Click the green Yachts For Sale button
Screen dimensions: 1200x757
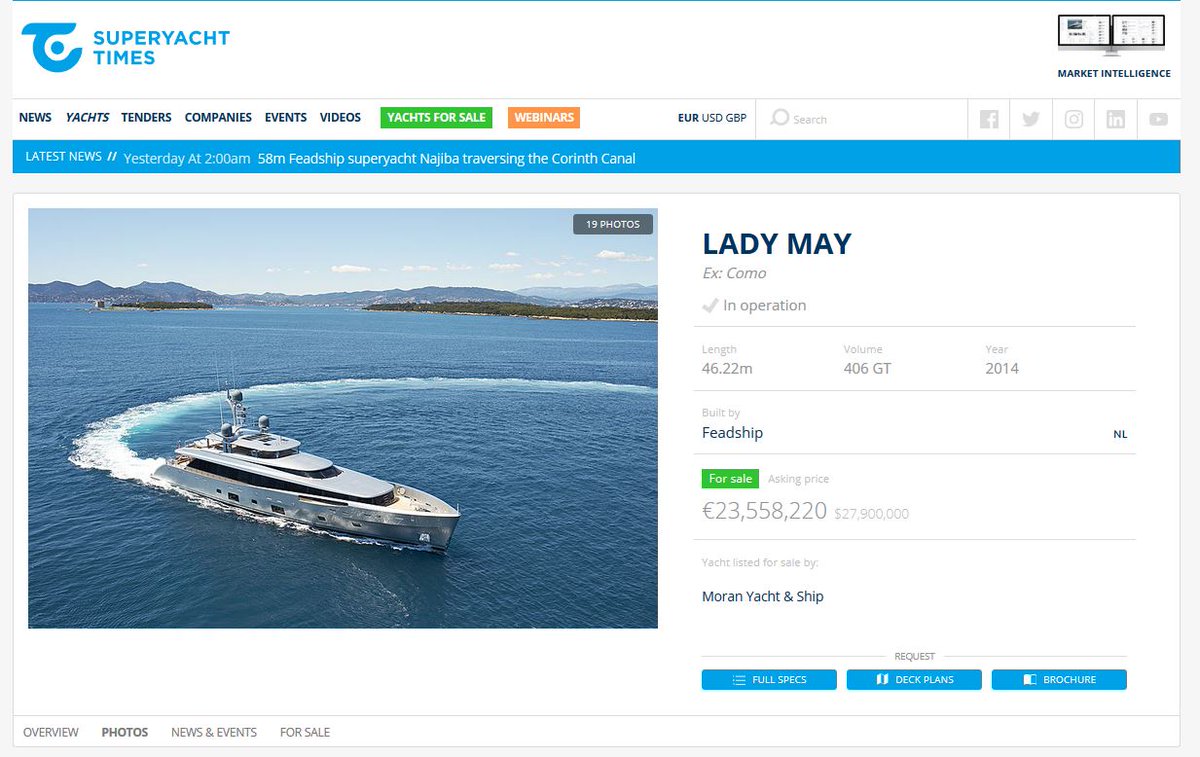437,117
